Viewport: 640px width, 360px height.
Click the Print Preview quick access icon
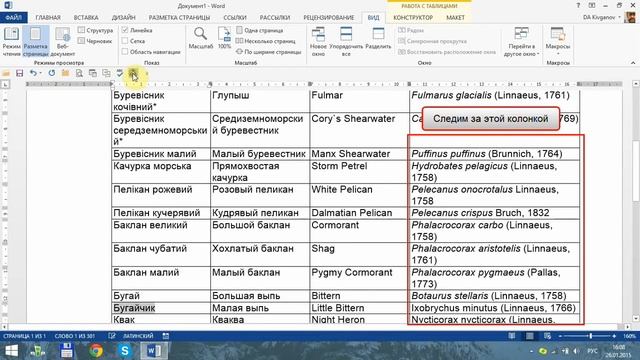coord(79,73)
